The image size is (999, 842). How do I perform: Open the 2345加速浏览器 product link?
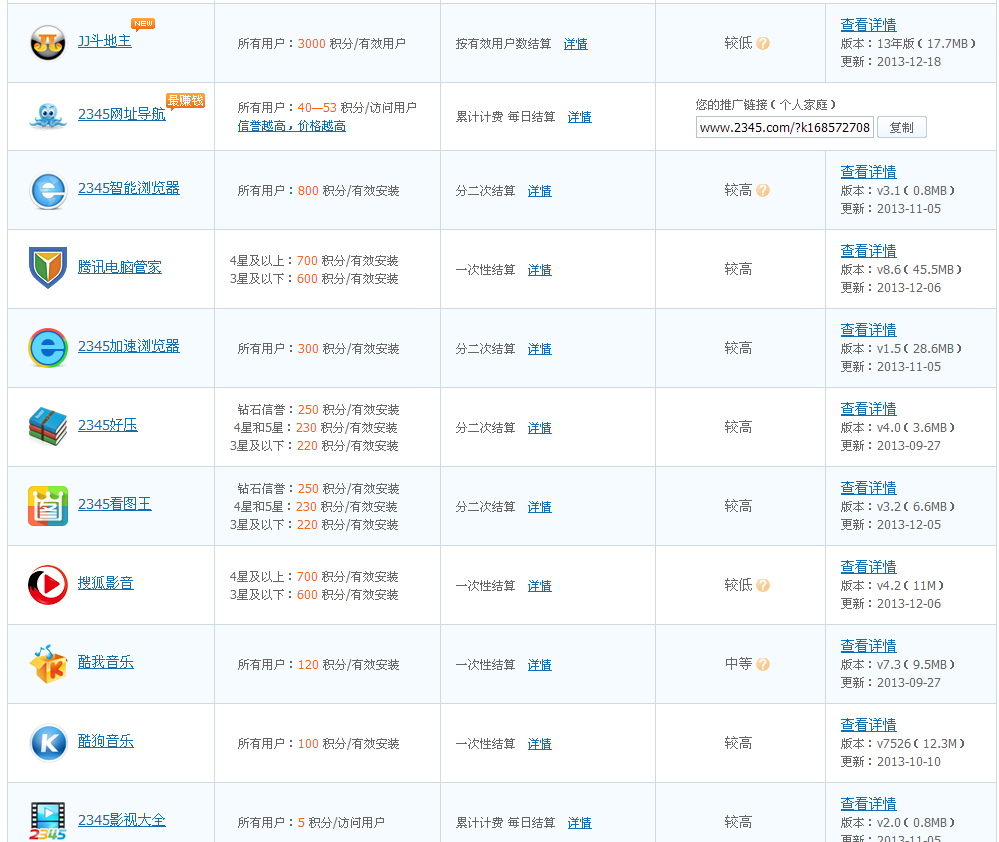tap(129, 346)
